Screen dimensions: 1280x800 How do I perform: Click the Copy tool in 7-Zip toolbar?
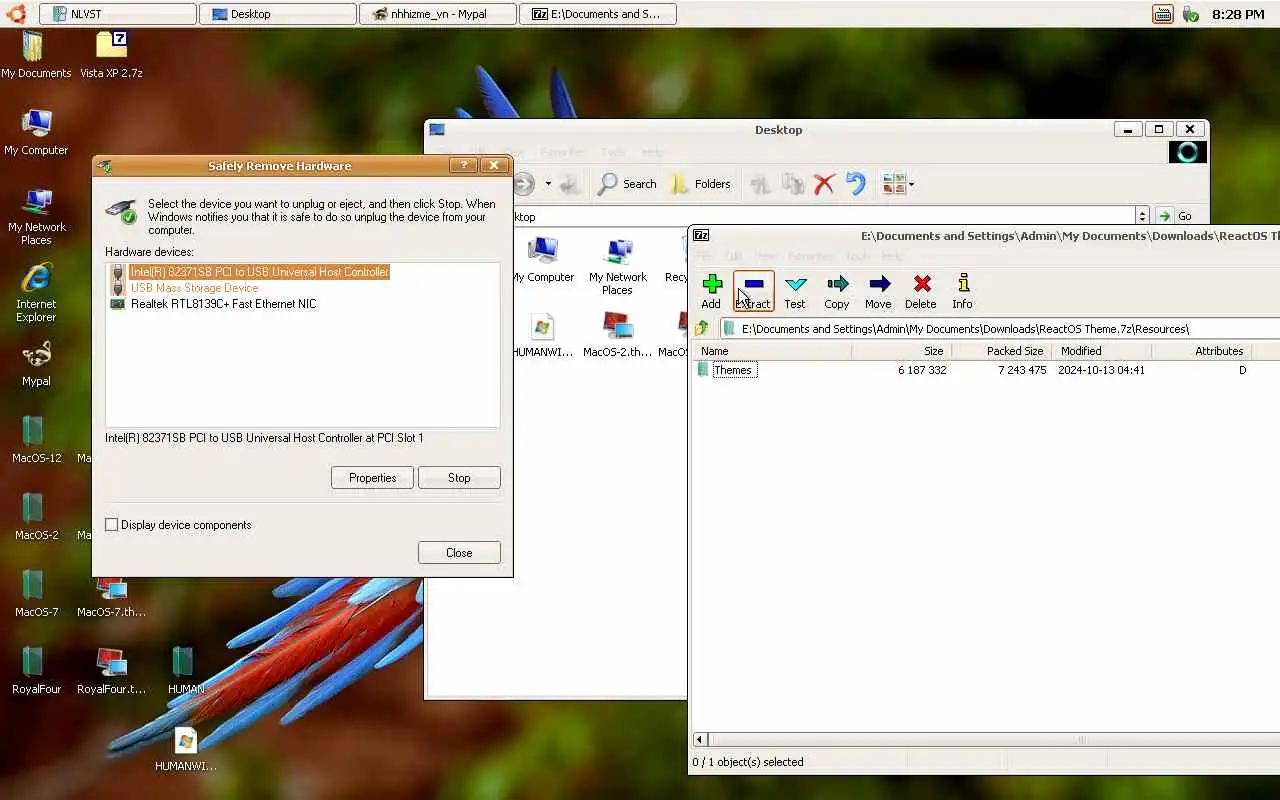837,291
